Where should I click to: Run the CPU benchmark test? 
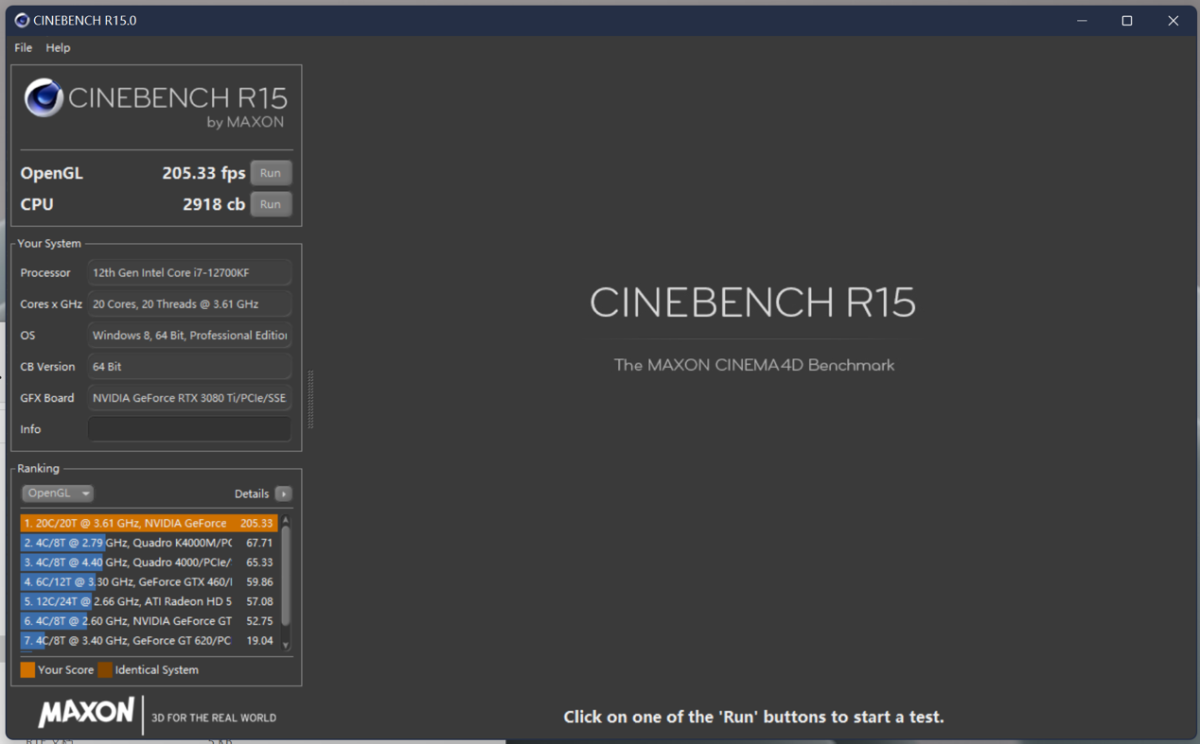tap(270, 204)
